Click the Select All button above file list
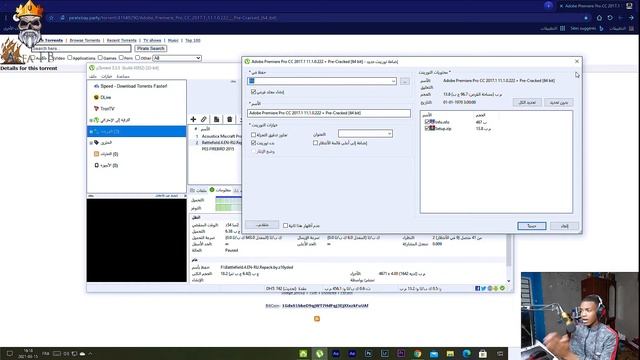The image size is (640, 360). 527,102
